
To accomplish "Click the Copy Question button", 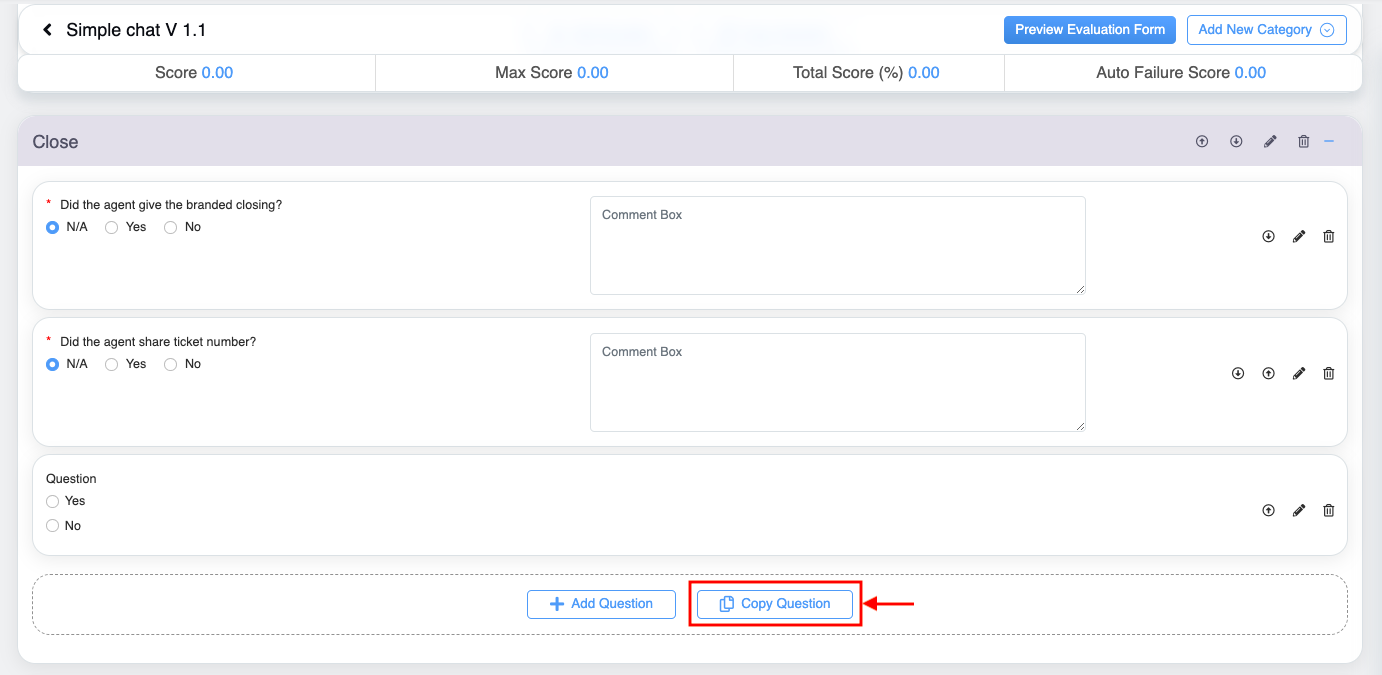I will tap(775, 604).
